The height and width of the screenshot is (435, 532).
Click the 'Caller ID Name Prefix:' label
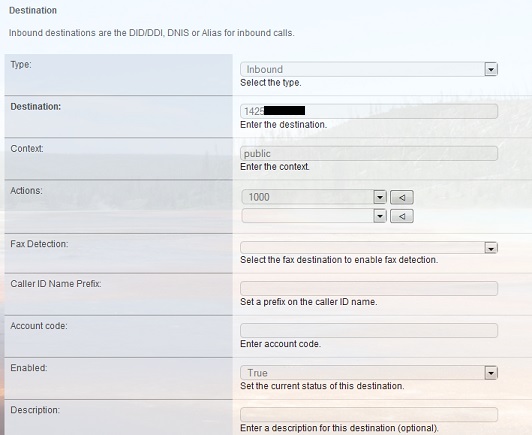click(x=56, y=283)
